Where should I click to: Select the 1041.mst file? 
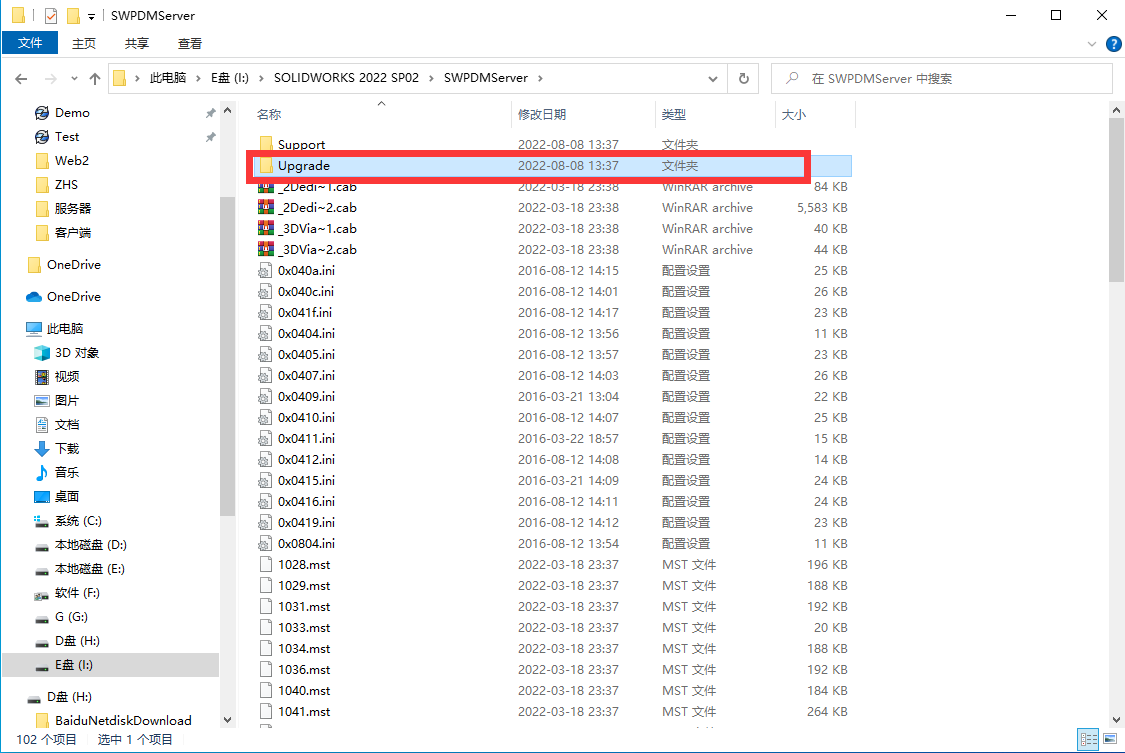point(304,711)
